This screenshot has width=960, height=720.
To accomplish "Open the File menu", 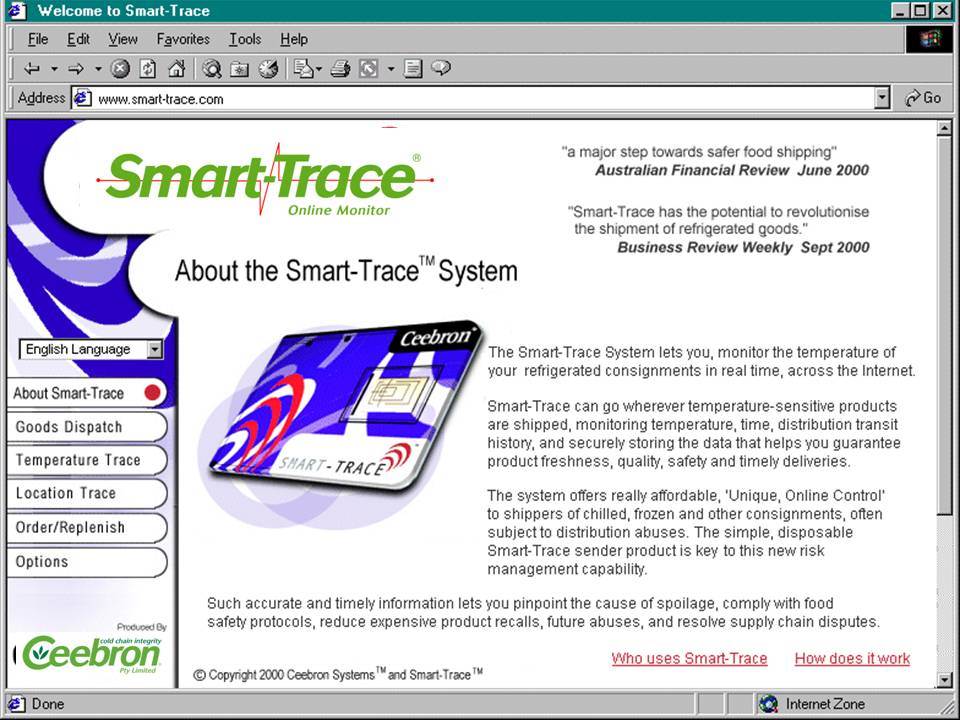I will [38, 39].
